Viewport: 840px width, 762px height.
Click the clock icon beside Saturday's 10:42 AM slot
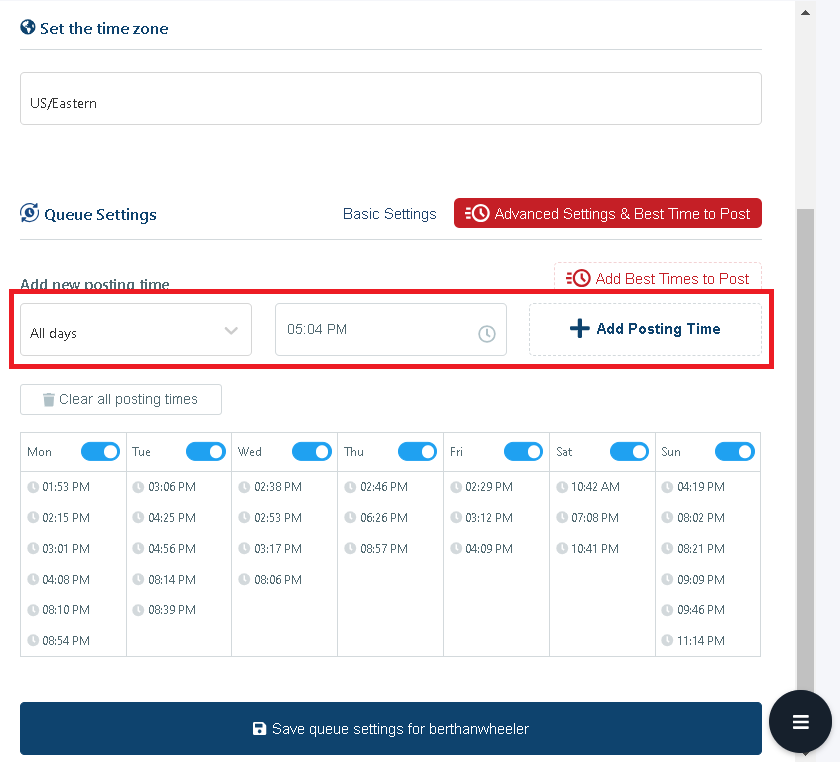(x=563, y=487)
